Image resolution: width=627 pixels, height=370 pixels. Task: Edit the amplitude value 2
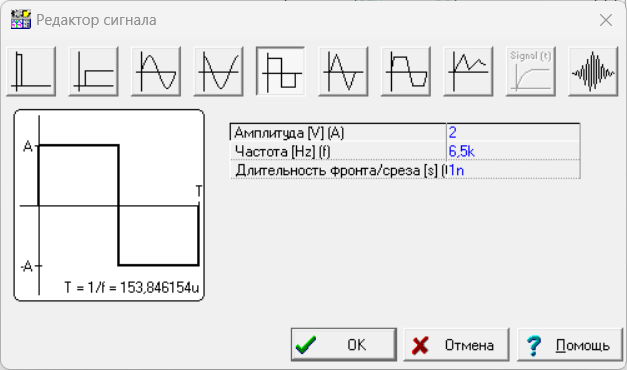click(513, 132)
